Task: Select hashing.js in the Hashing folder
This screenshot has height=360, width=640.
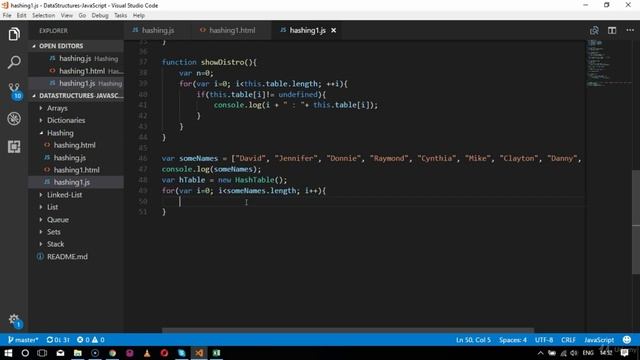Action: (70, 158)
